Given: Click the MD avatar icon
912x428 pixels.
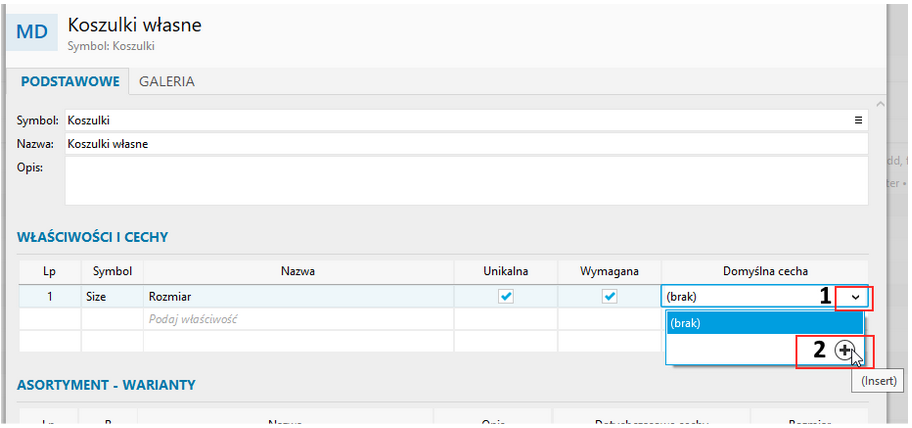Looking at the screenshot, I should click(32, 31).
